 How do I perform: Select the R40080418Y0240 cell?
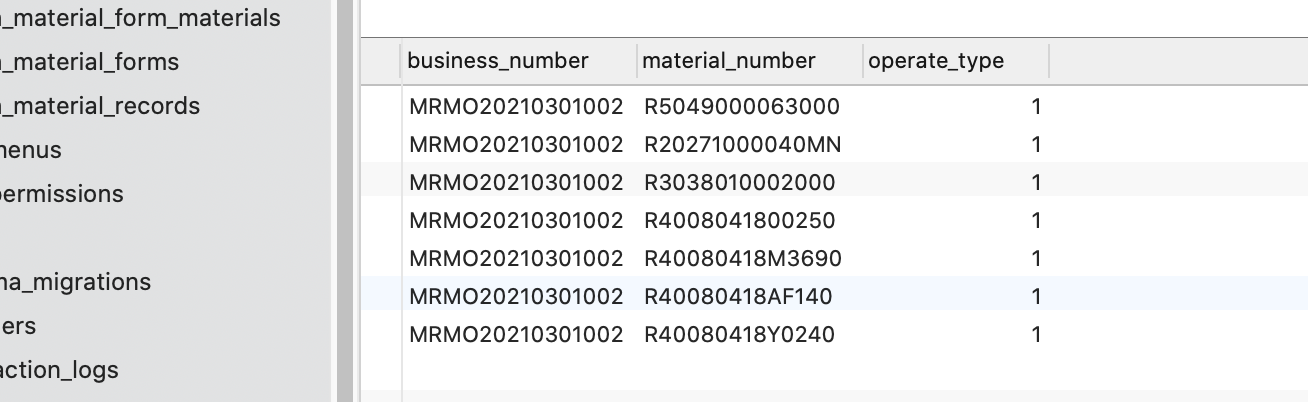[x=739, y=335]
